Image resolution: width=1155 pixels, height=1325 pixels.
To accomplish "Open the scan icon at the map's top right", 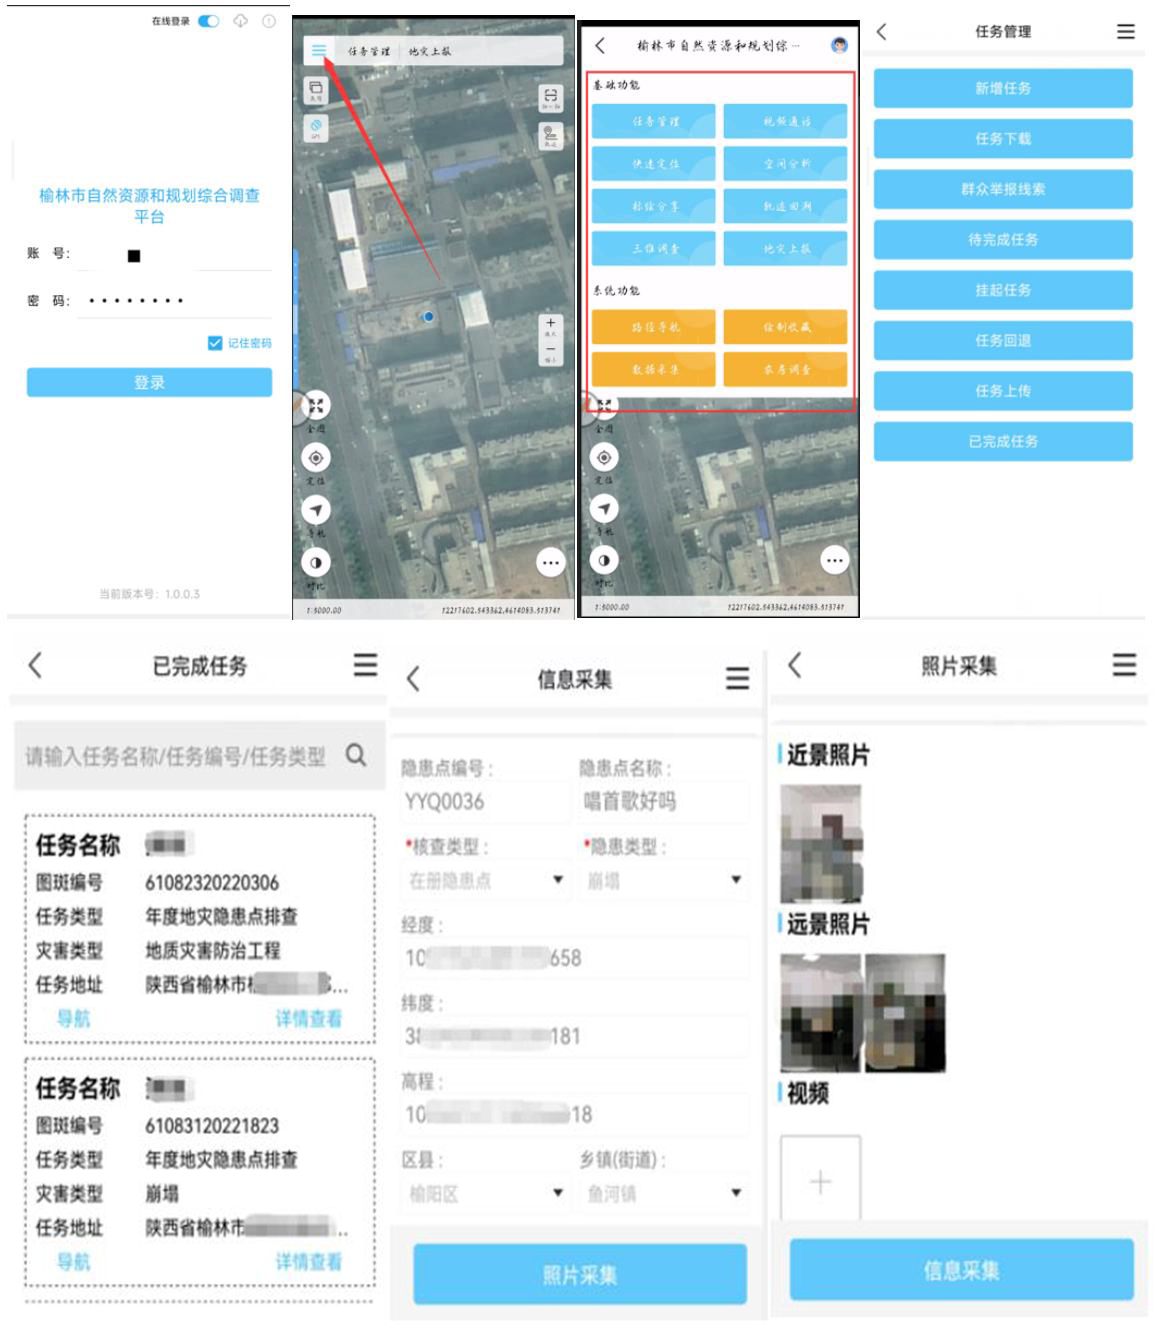I will coord(550,97).
